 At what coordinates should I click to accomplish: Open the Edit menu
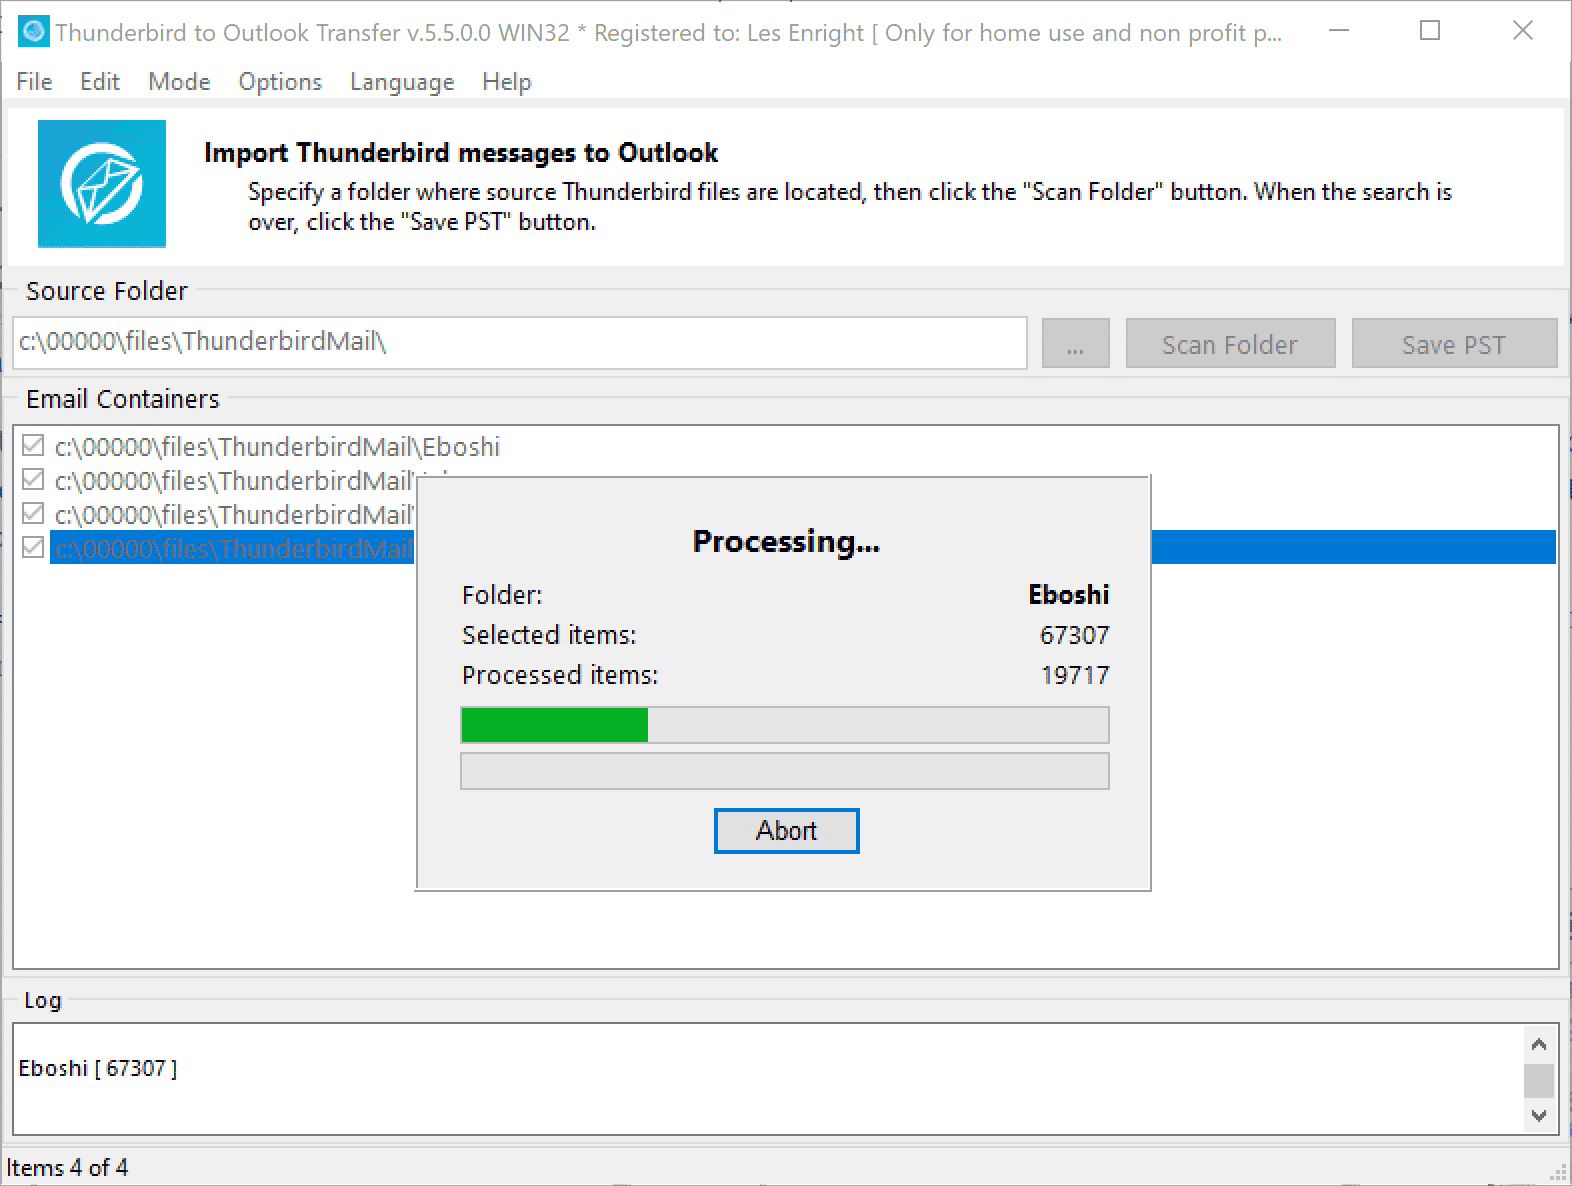pos(100,82)
